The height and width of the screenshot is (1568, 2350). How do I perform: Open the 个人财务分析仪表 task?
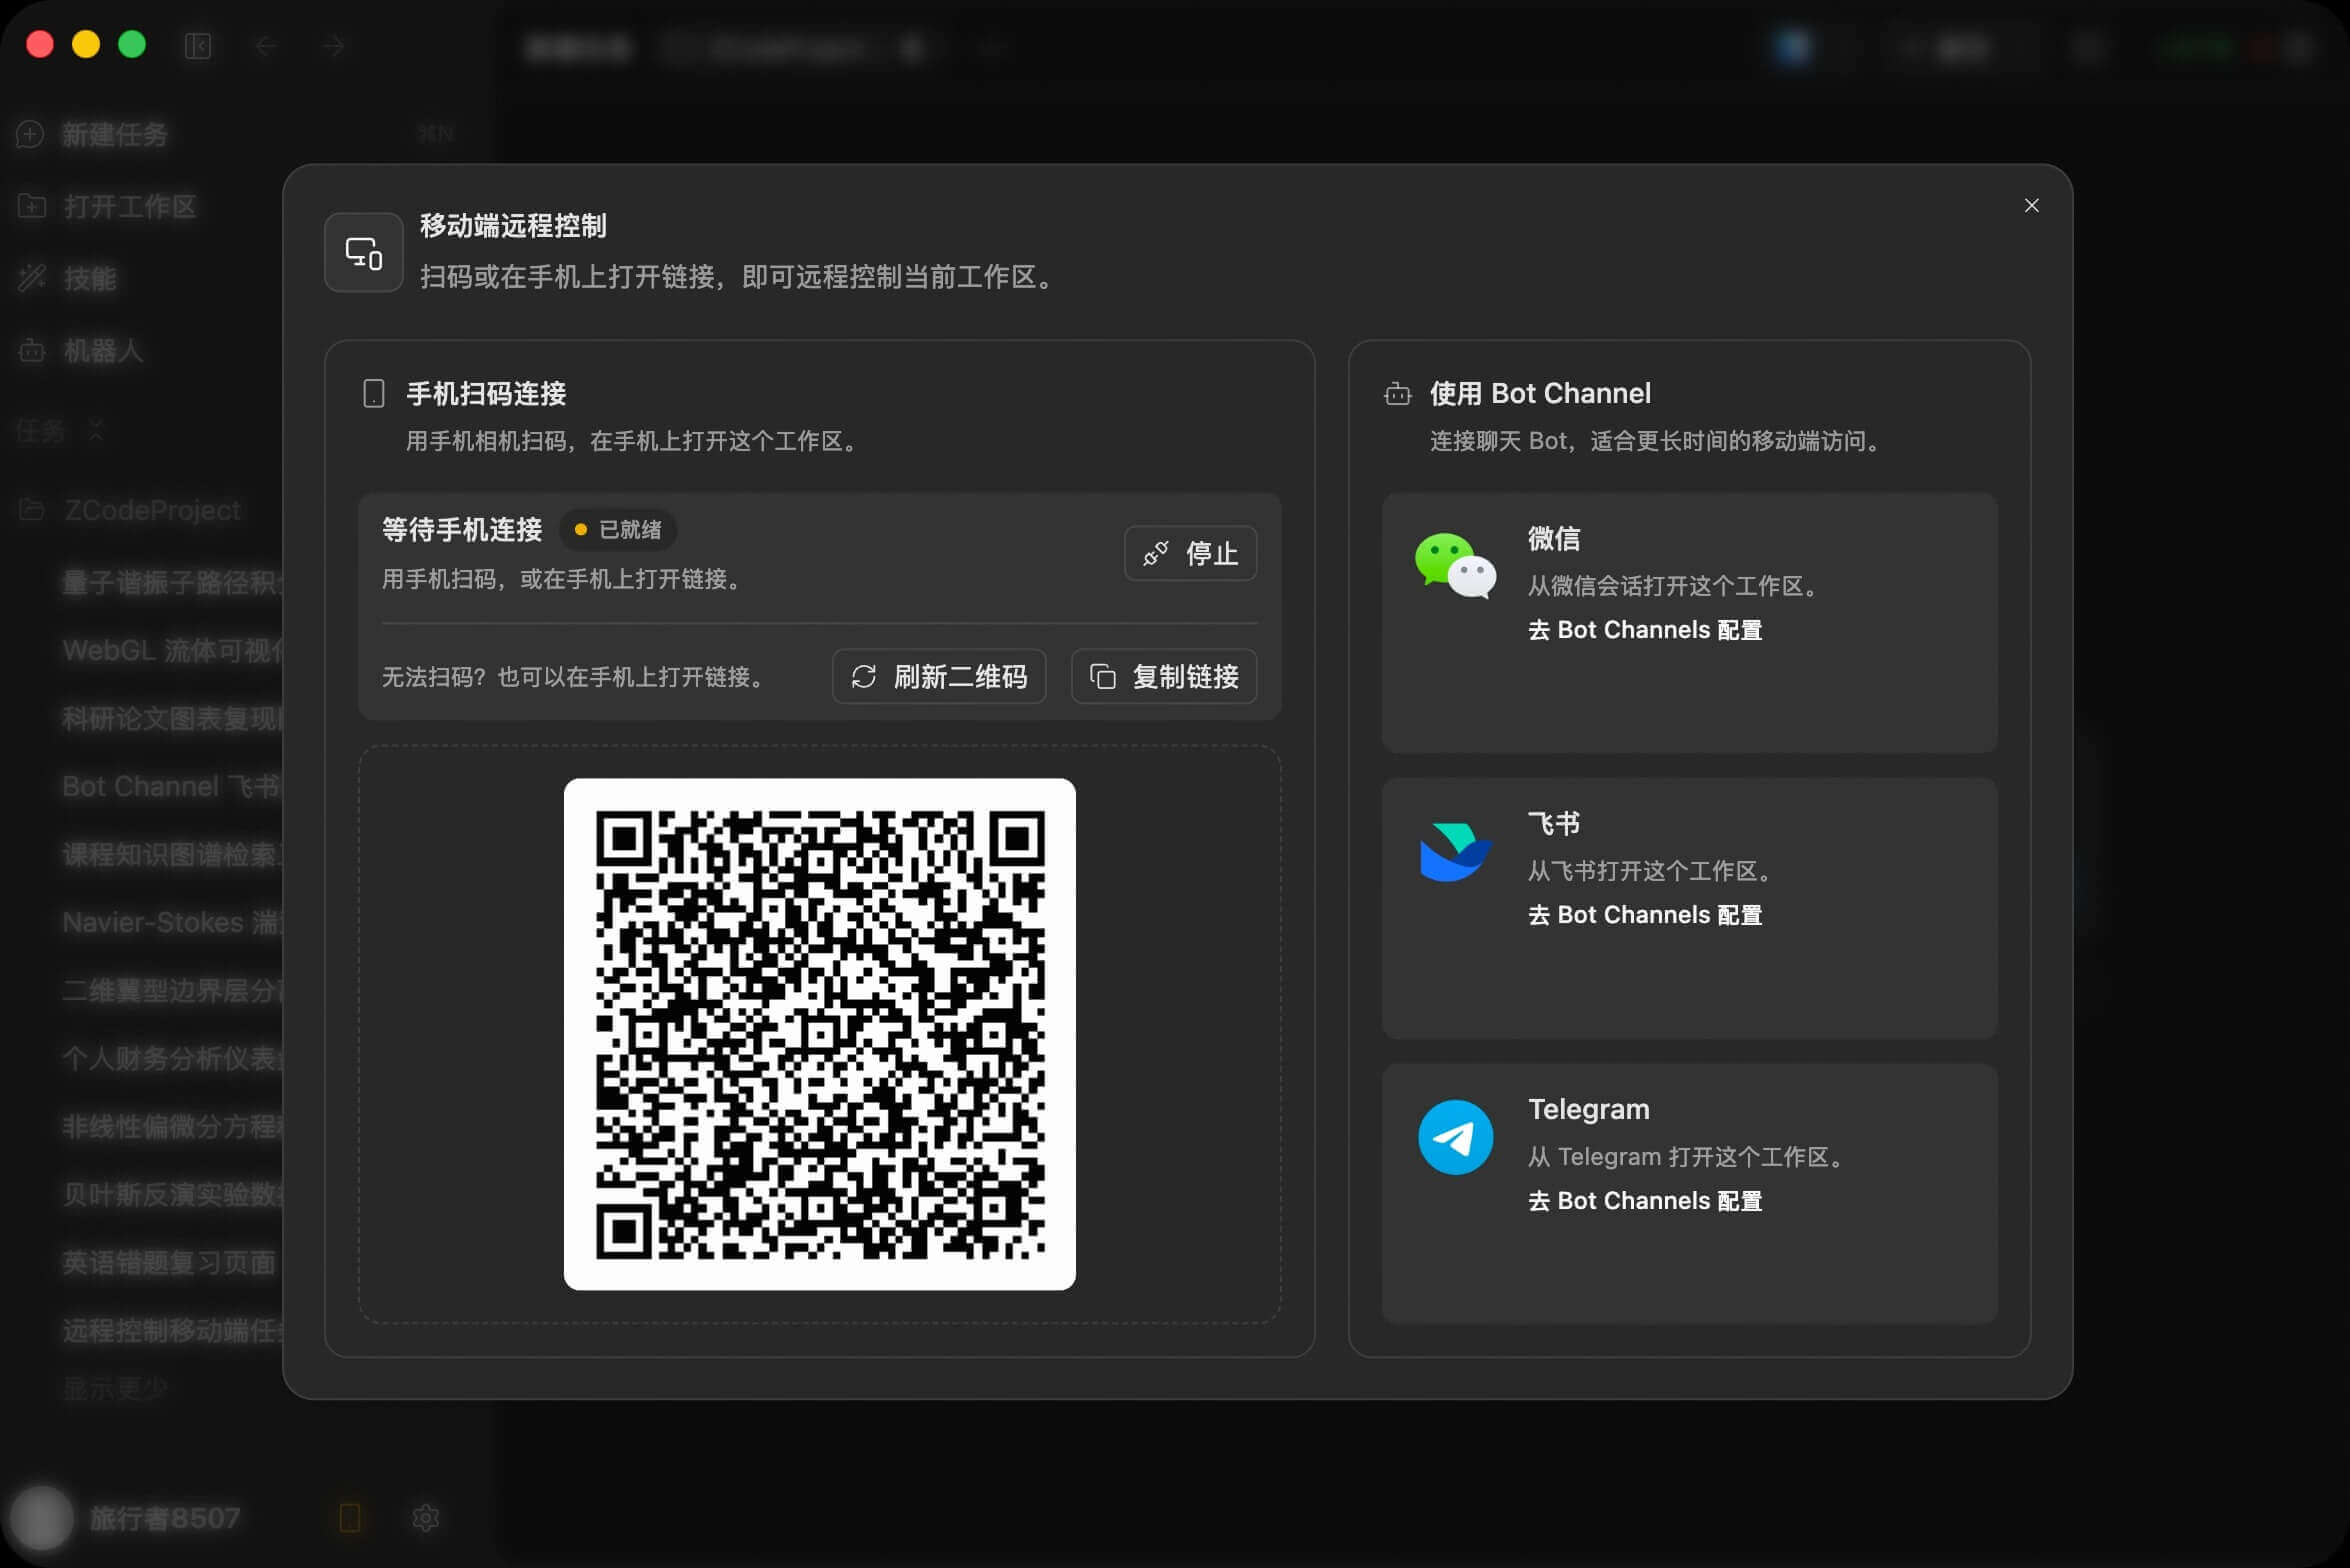coord(172,1058)
